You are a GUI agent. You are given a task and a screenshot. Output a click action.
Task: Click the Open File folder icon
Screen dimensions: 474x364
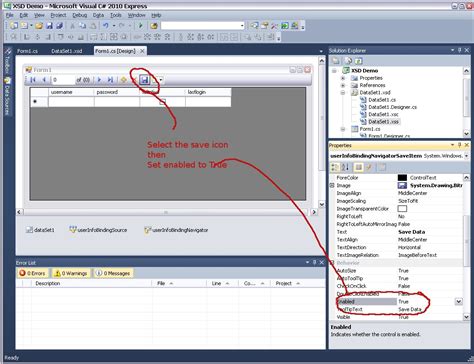point(39,26)
